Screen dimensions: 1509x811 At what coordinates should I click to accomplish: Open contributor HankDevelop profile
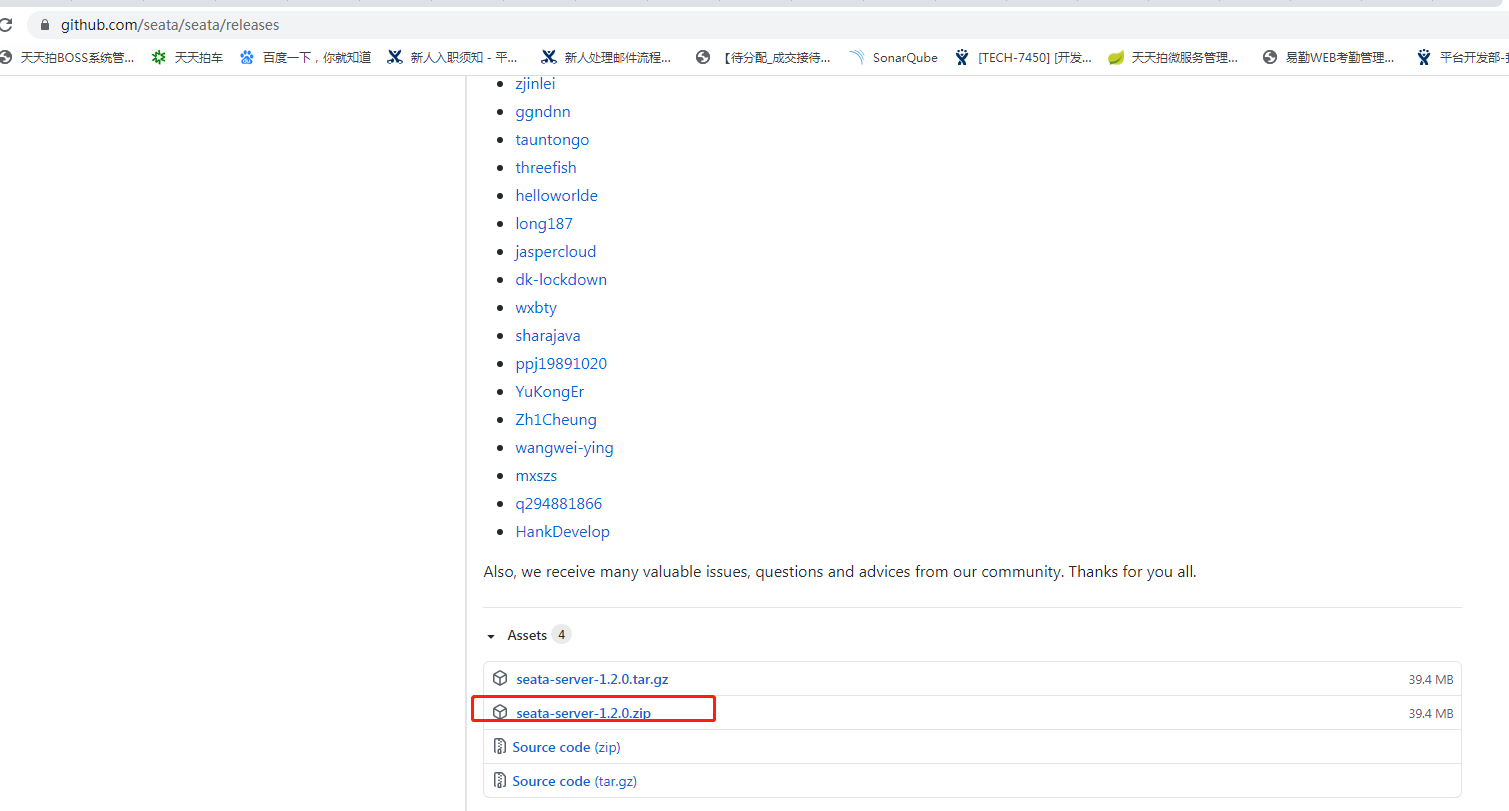(x=562, y=532)
